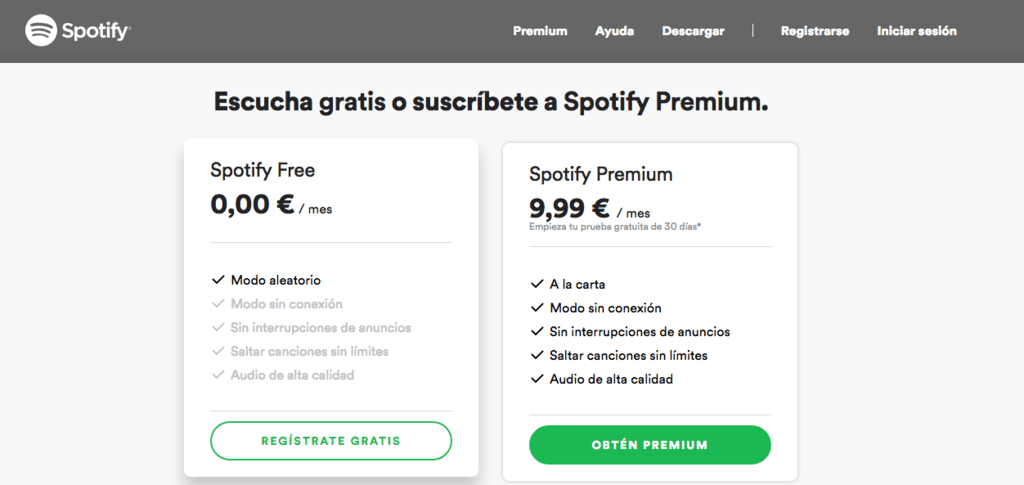The width and height of the screenshot is (1024, 485).
Task: Click Free plan's Sin interrupciones checkmark
Action: pyautogui.click(x=218, y=328)
